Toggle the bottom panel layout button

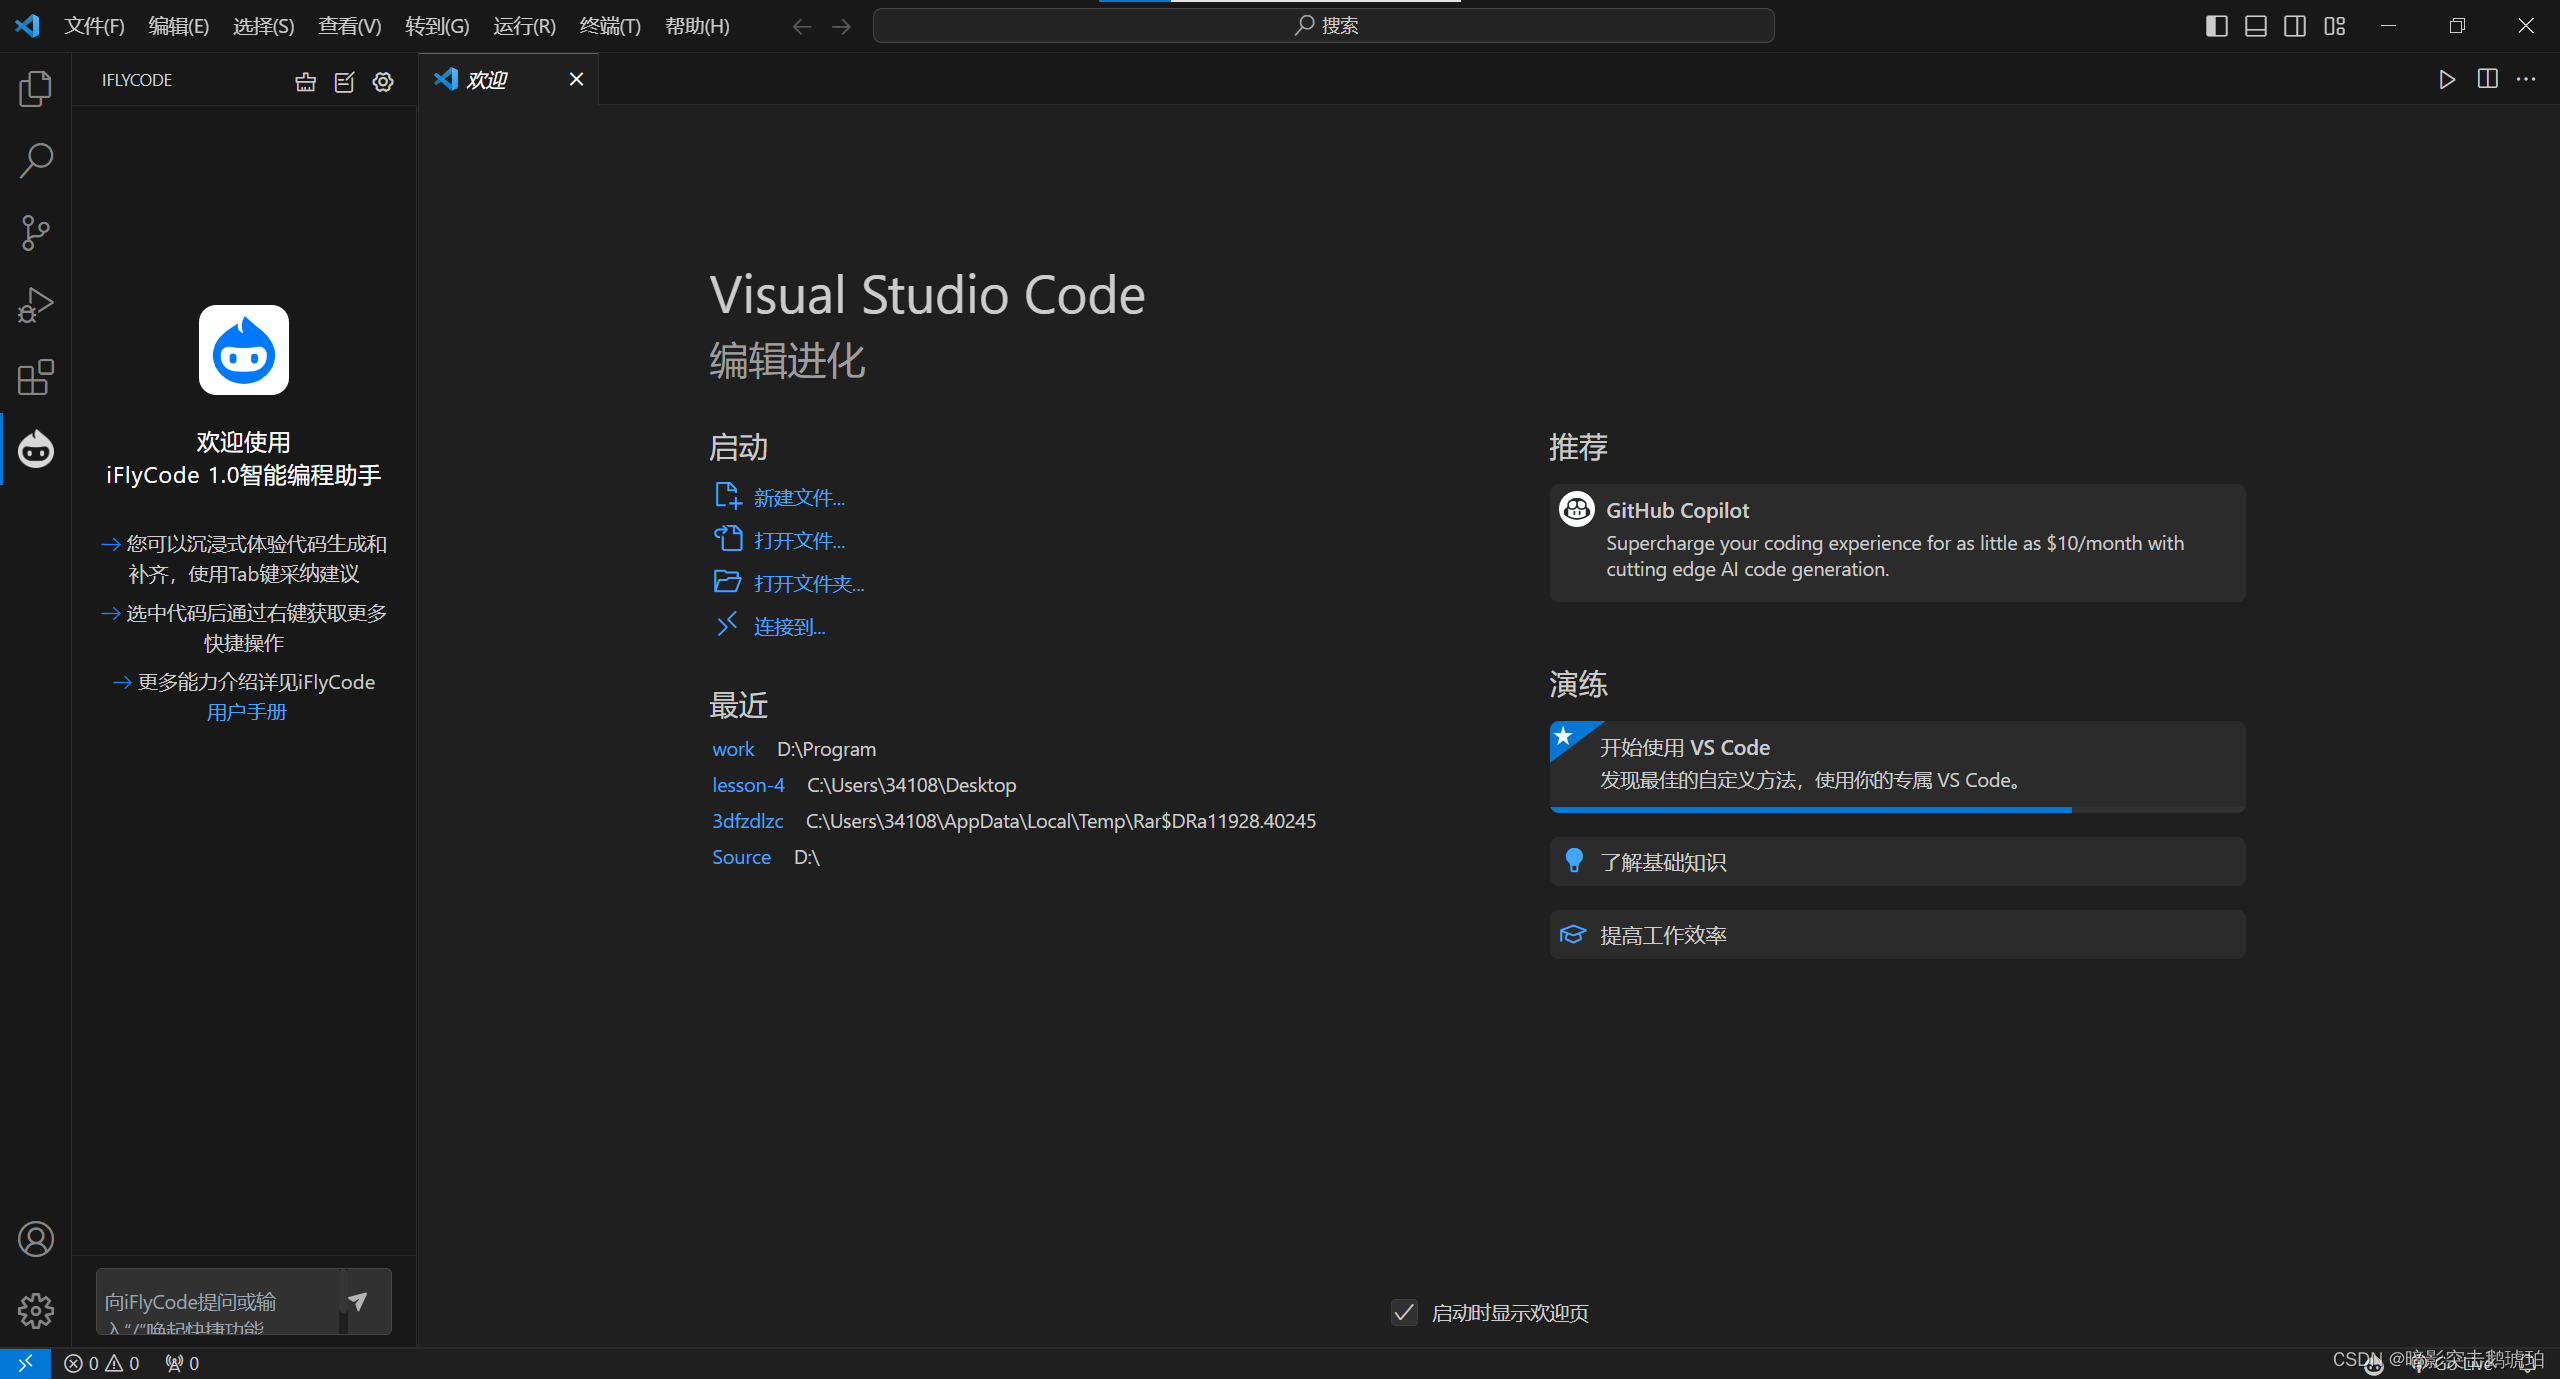[2255, 26]
